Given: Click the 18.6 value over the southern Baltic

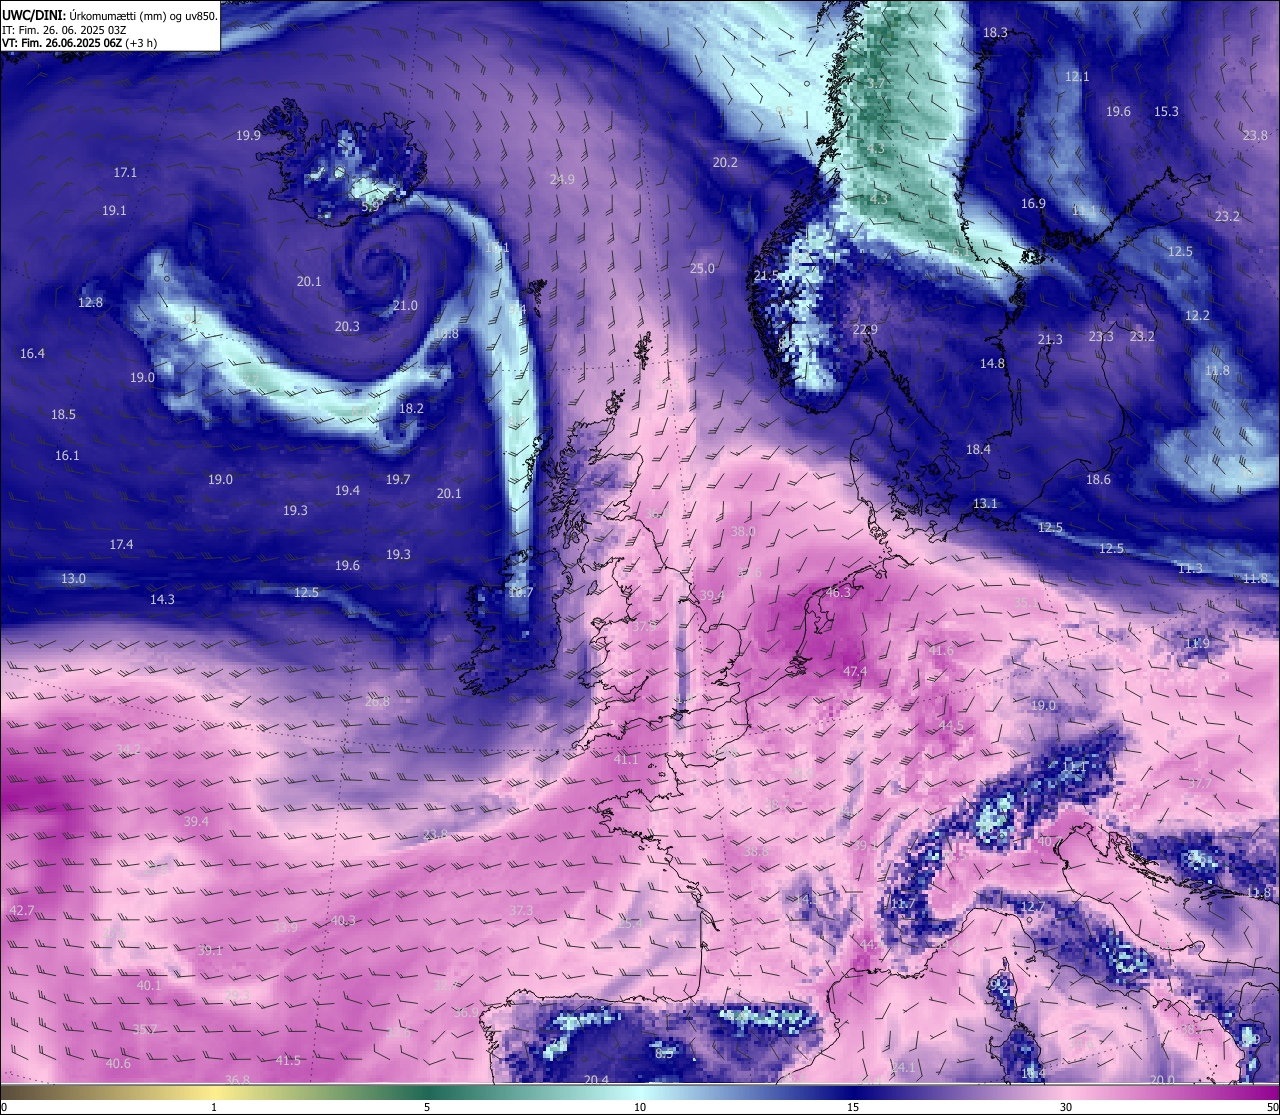Looking at the screenshot, I should pyautogui.click(x=1098, y=480).
